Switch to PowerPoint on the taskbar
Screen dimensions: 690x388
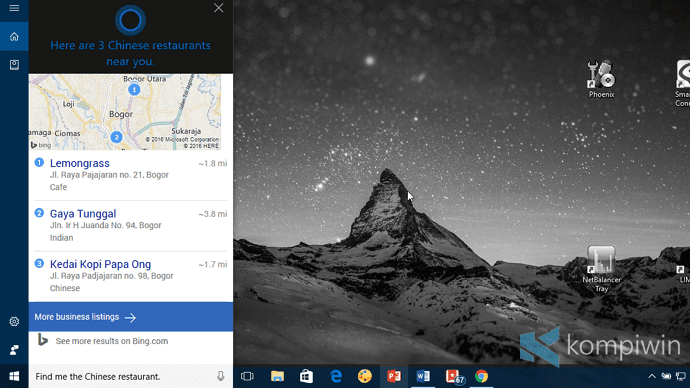[394, 376]
